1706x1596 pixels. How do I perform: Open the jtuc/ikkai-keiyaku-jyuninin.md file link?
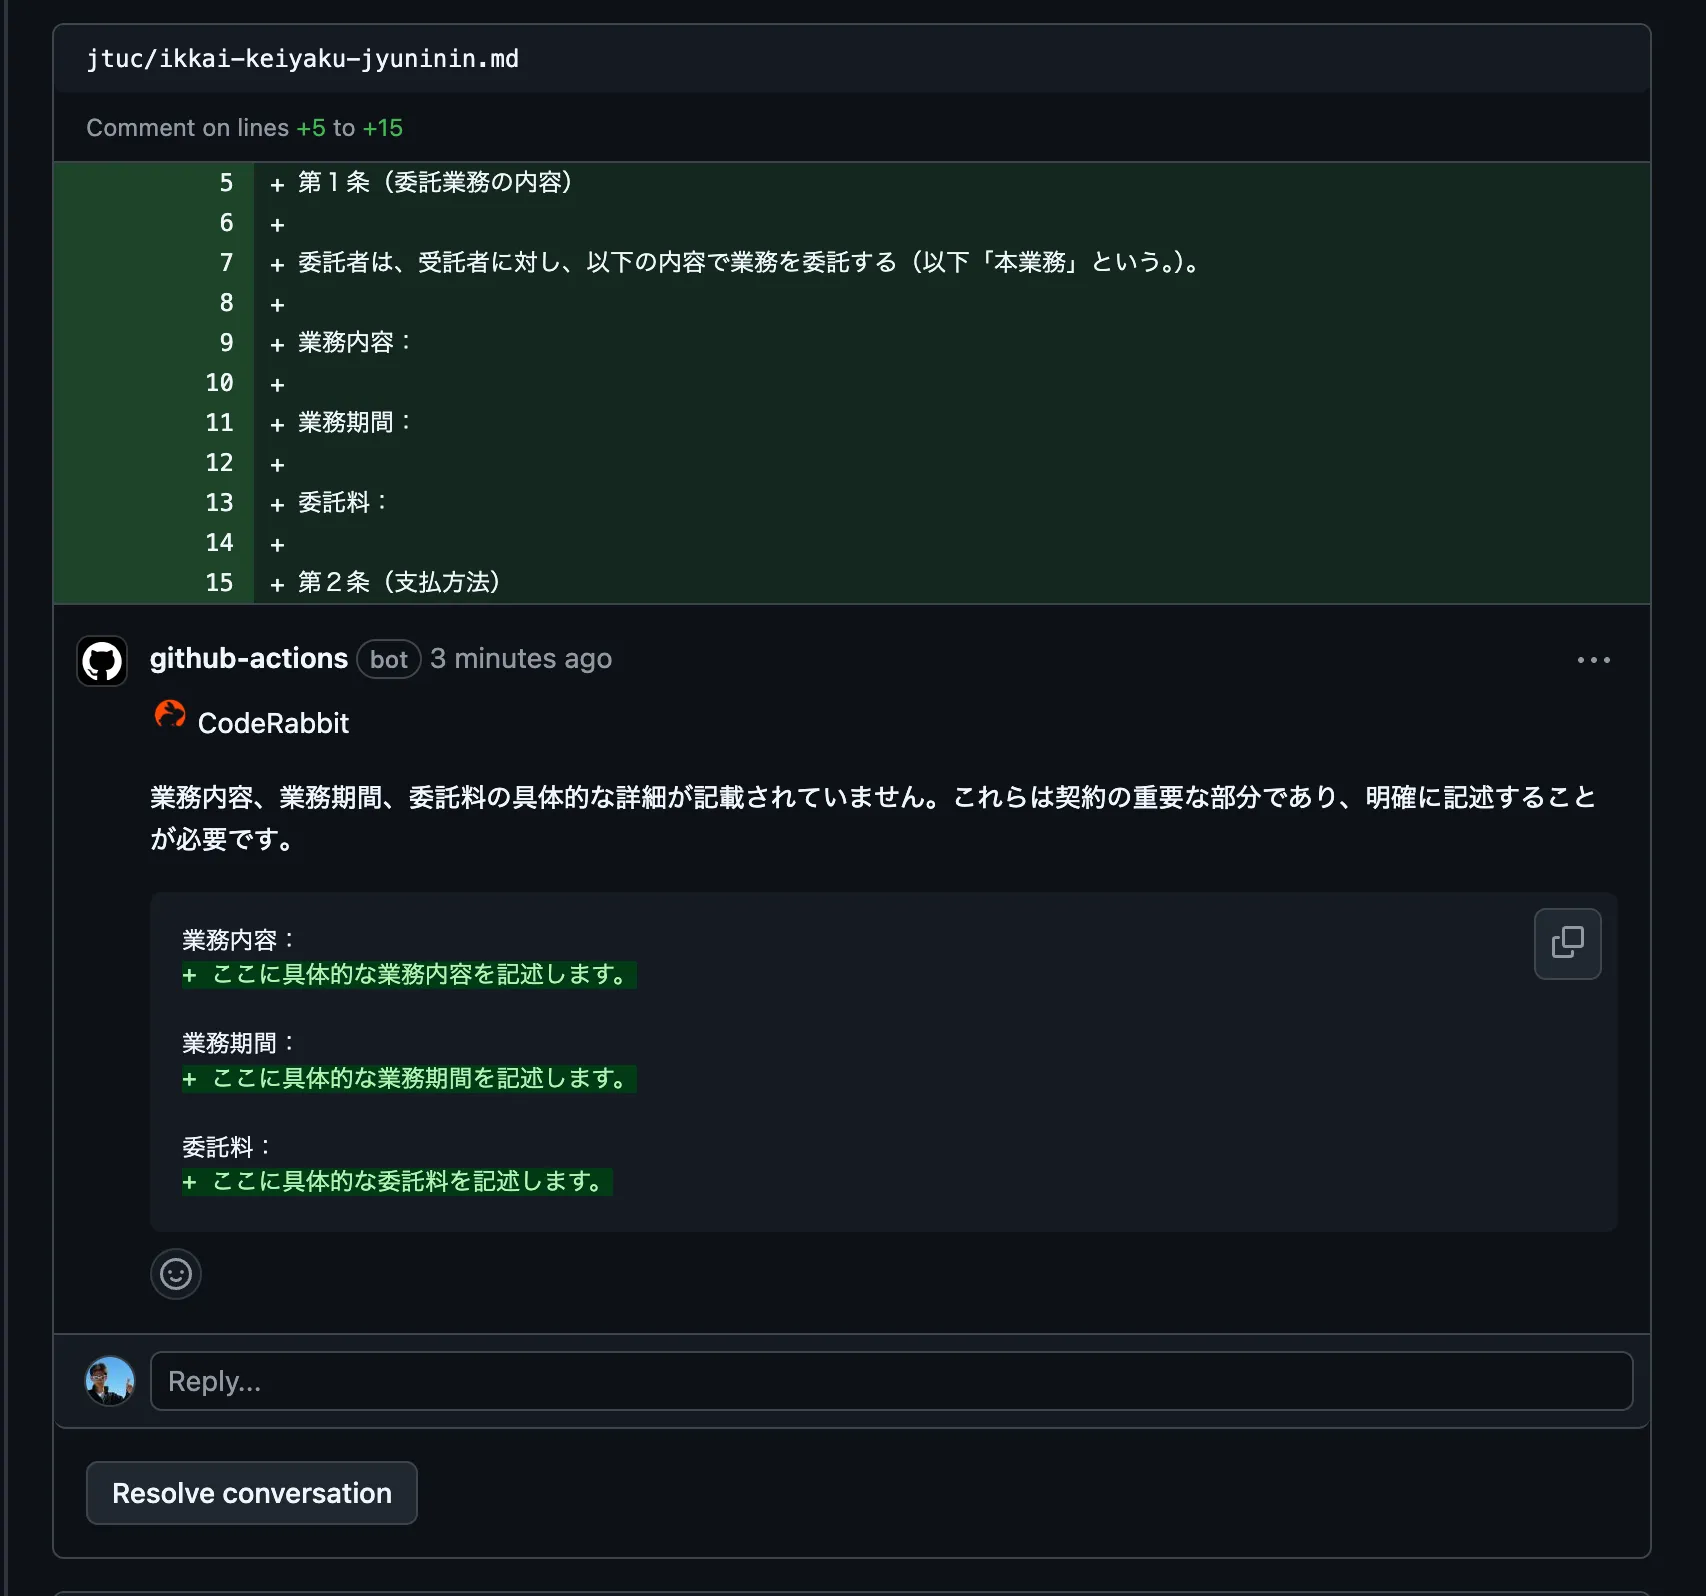click(302, 59)
